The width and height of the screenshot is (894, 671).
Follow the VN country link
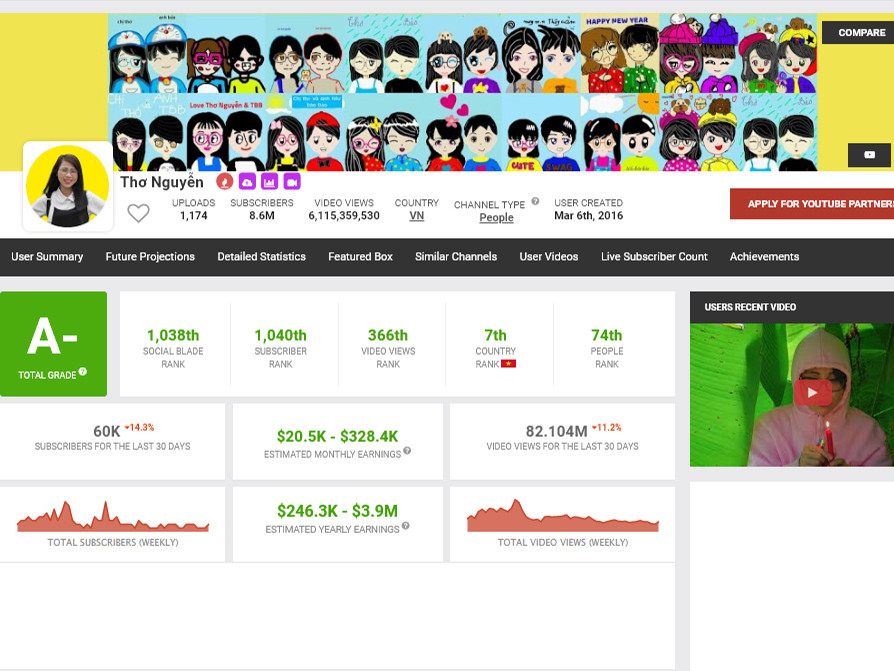[416, 216]
